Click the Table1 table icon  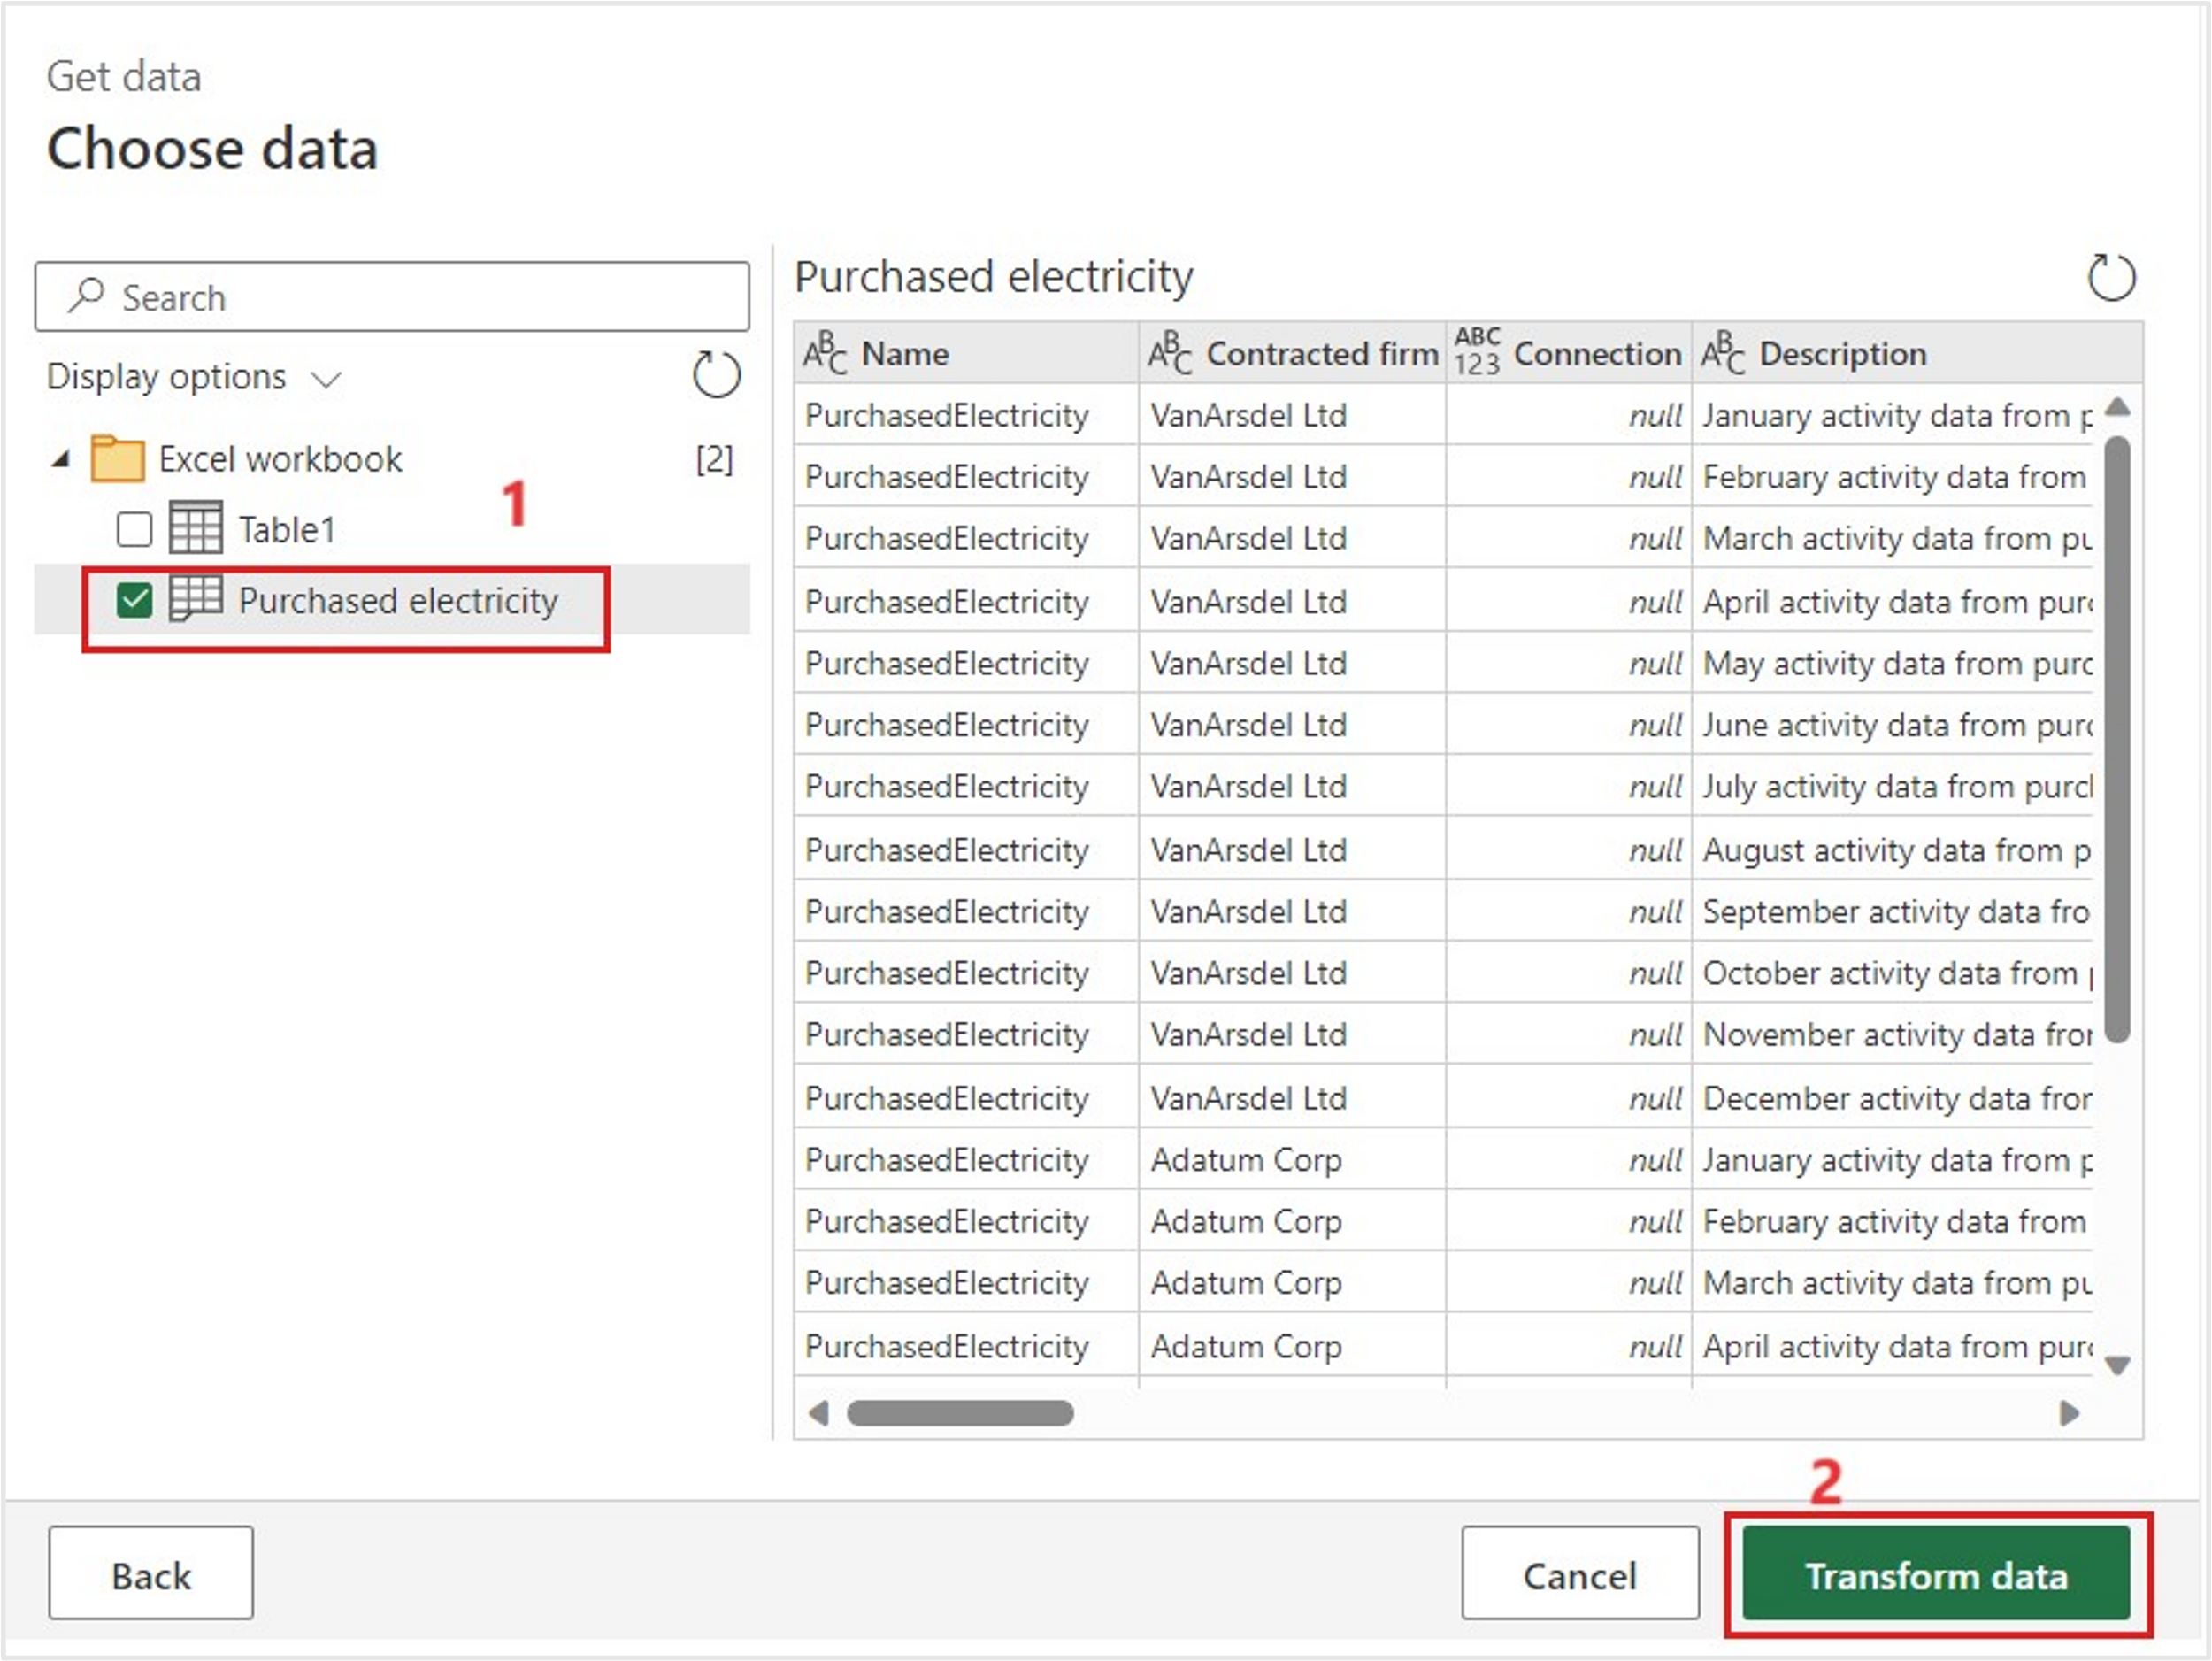pyautogui.click(x=195, y=528)
